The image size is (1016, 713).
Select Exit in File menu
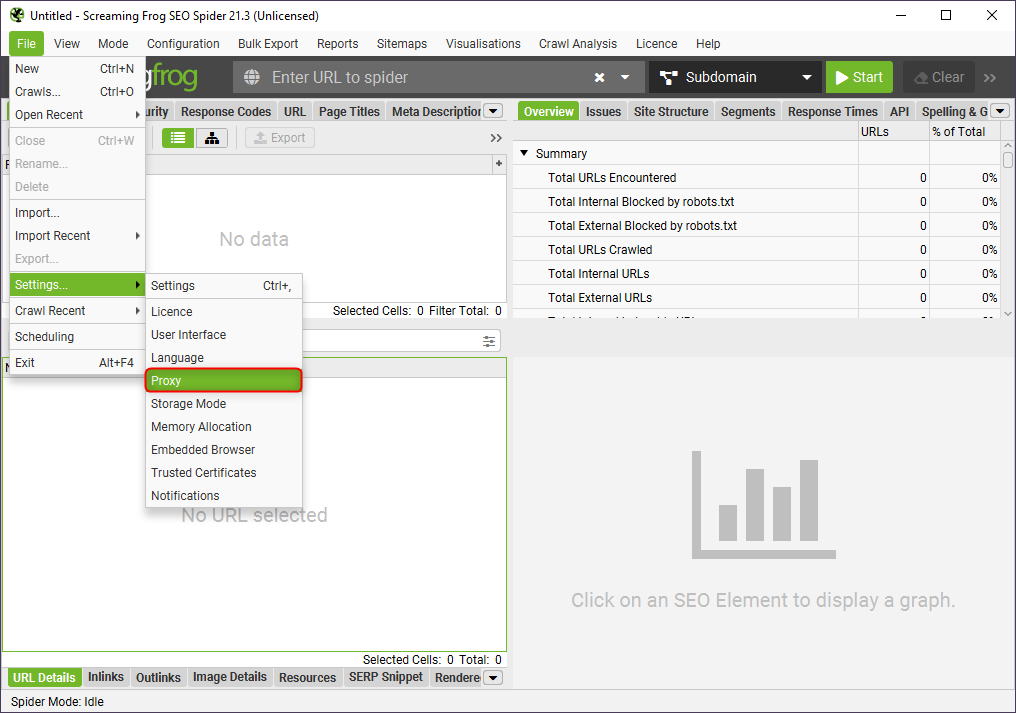pos(77,362)
